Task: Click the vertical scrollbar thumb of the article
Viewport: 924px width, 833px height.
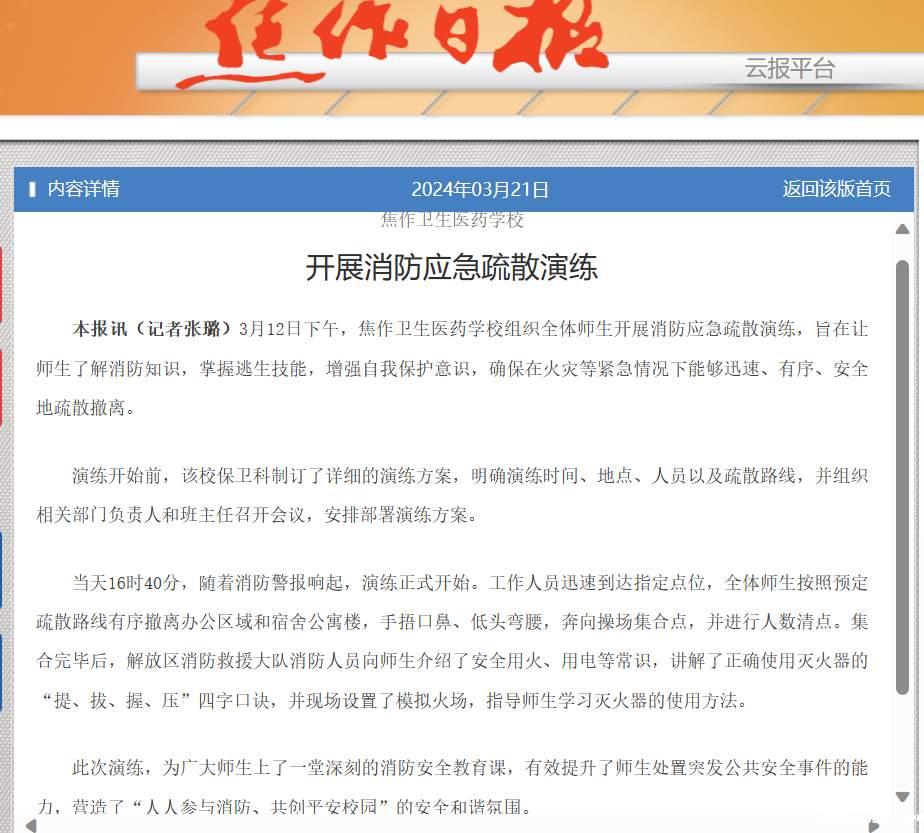Action: point(902,478)
